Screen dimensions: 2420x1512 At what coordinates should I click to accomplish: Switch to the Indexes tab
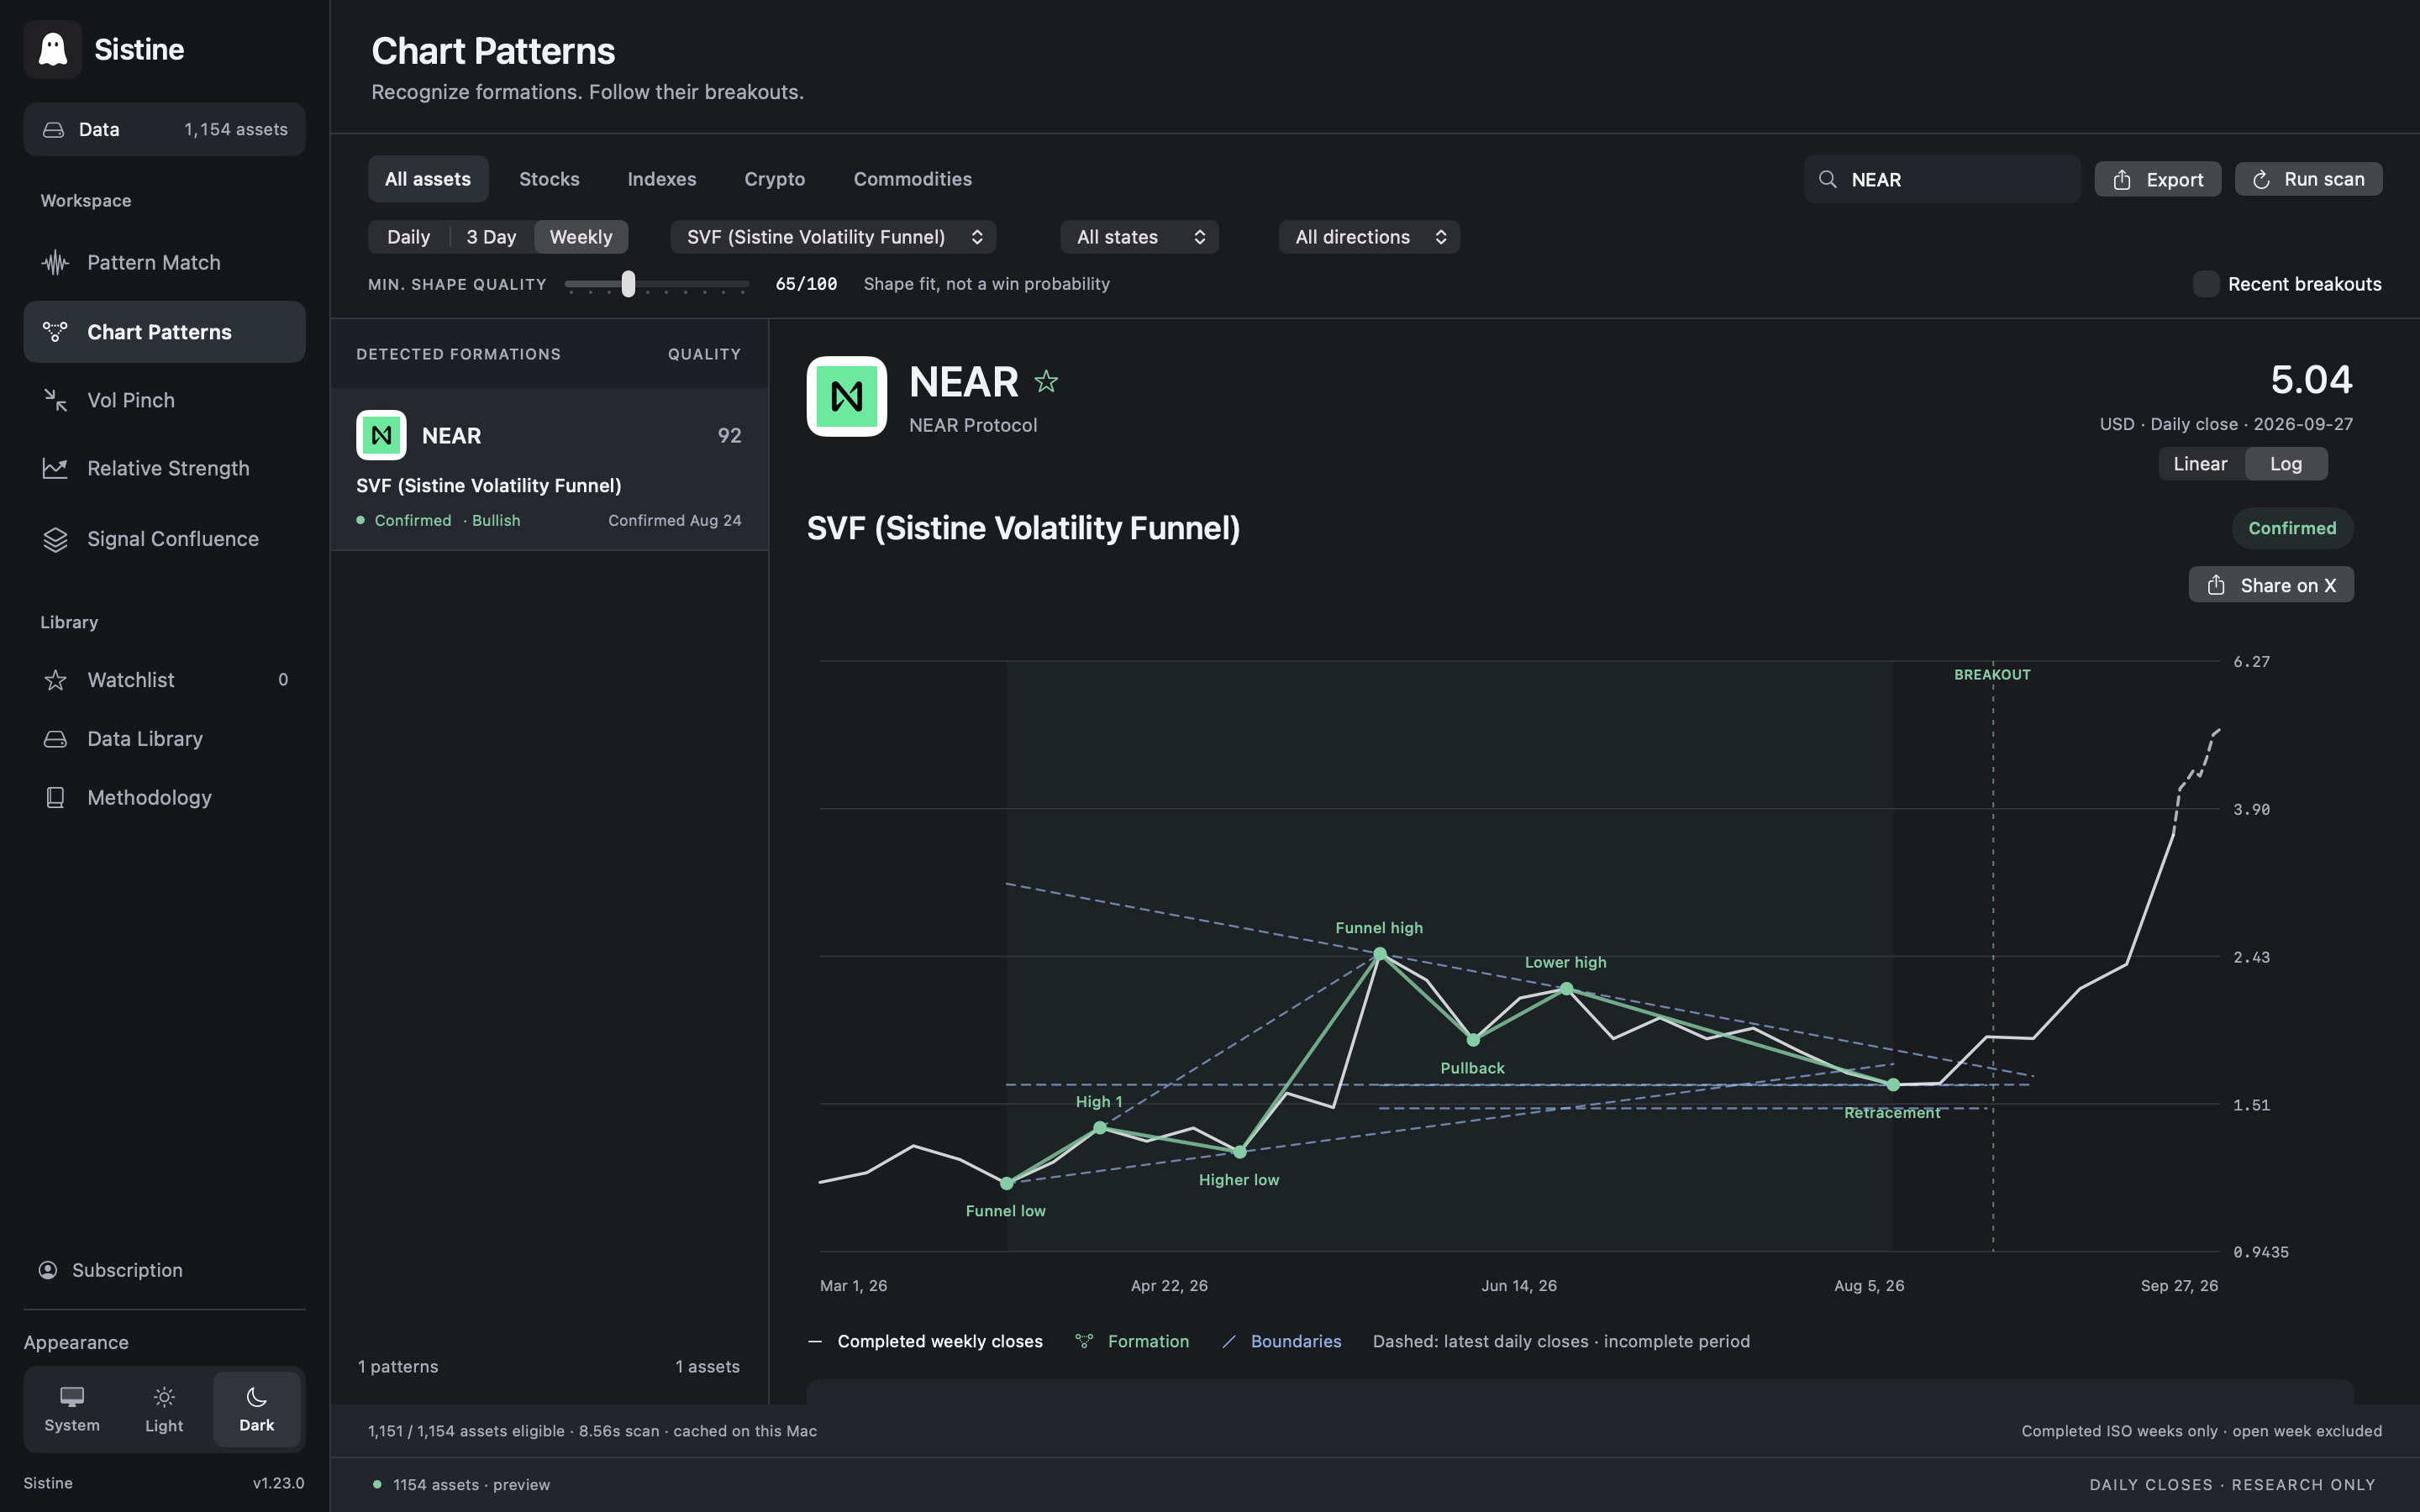[662, 179]
